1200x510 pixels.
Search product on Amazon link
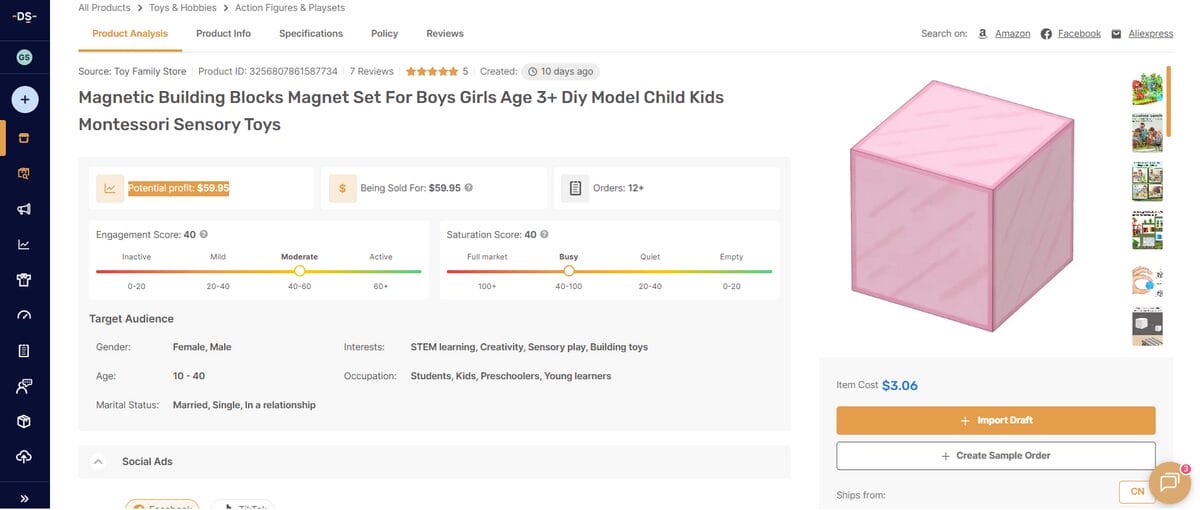(x=1012, y=34)
